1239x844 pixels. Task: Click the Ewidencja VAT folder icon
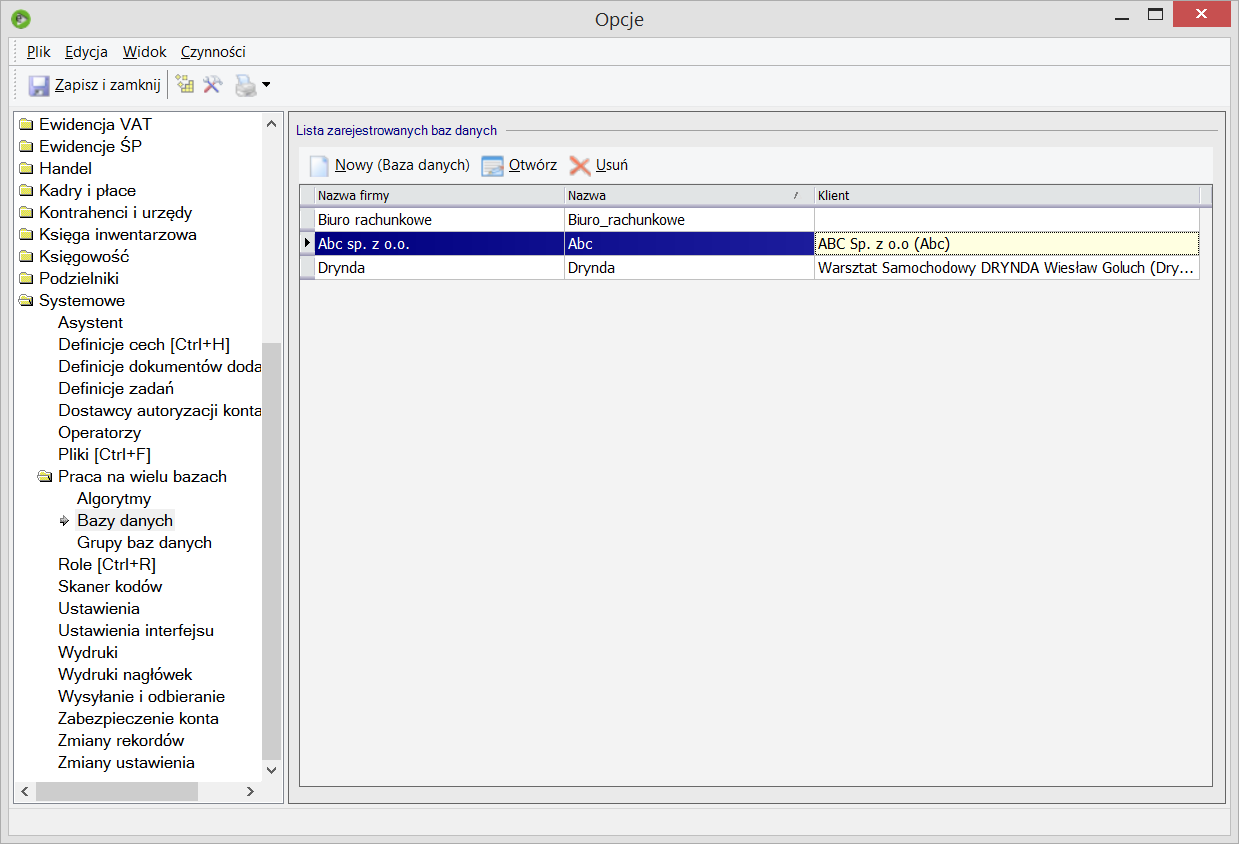tap(26, 125)
